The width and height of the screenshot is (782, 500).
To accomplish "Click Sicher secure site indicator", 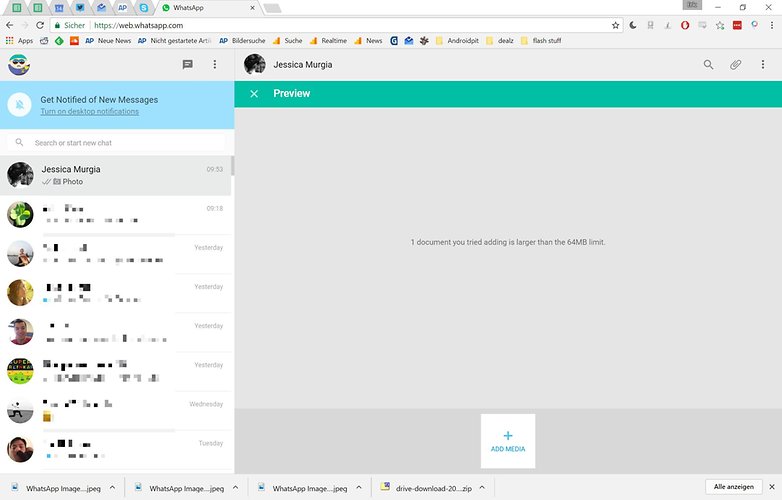I will click(x=70, y=25).
